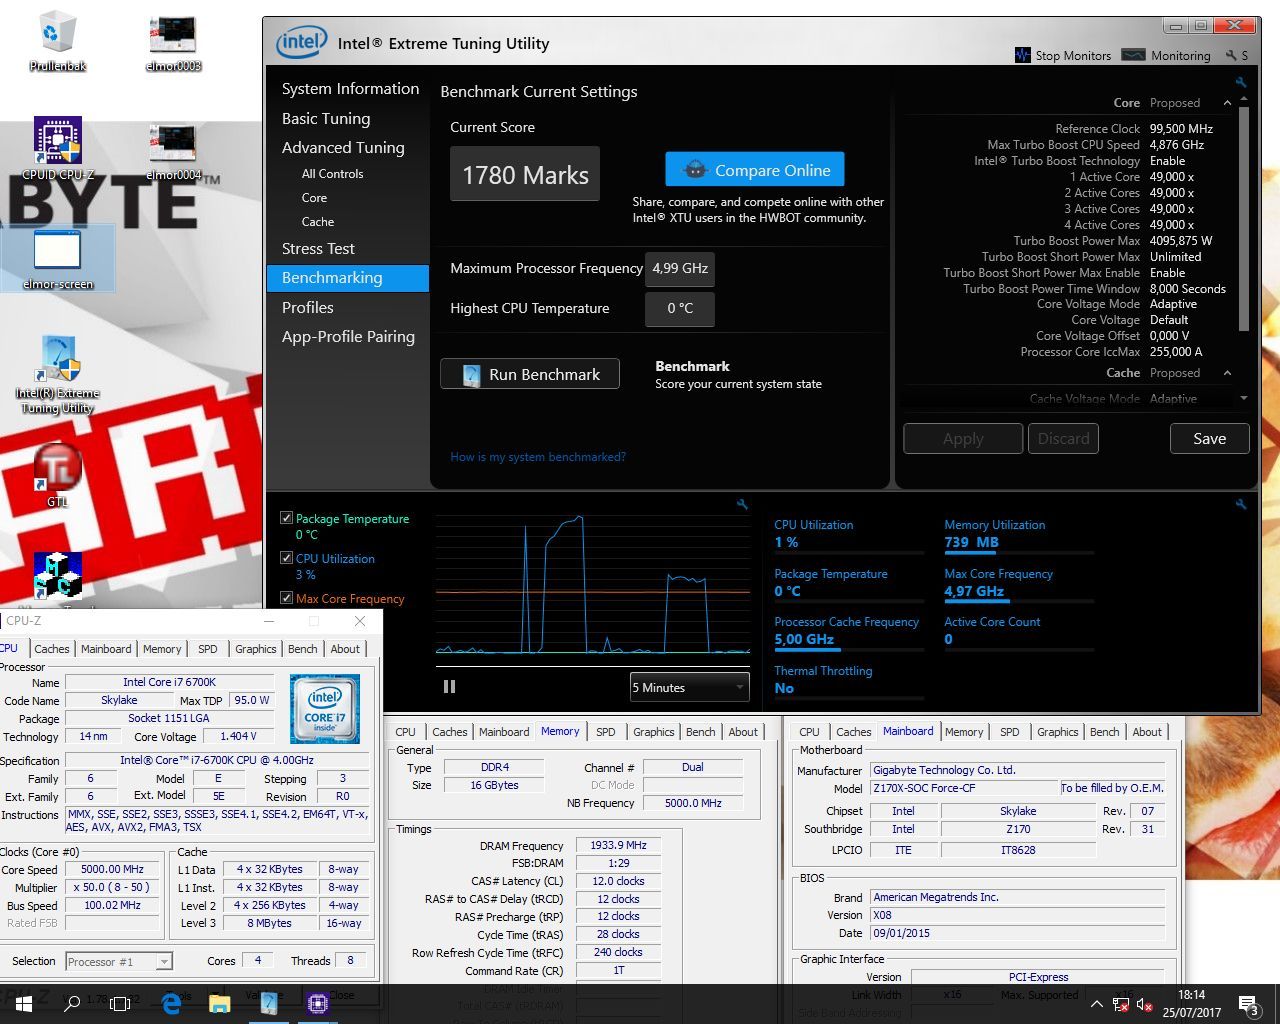Open the GTL desktop shortcut
Image resolution: width=1280 pixels, height=1024 pixels.
tap(57, 475)
